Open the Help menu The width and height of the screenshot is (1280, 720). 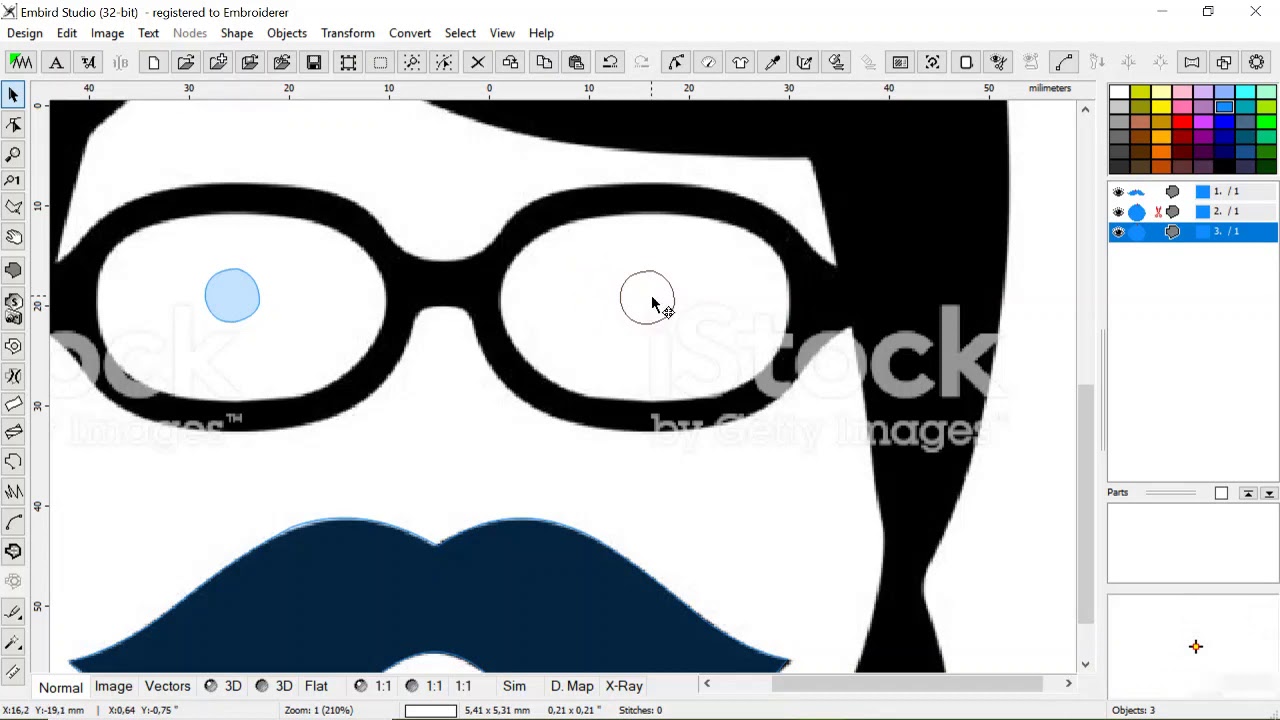pyautogui.click(x=541, y=33)
